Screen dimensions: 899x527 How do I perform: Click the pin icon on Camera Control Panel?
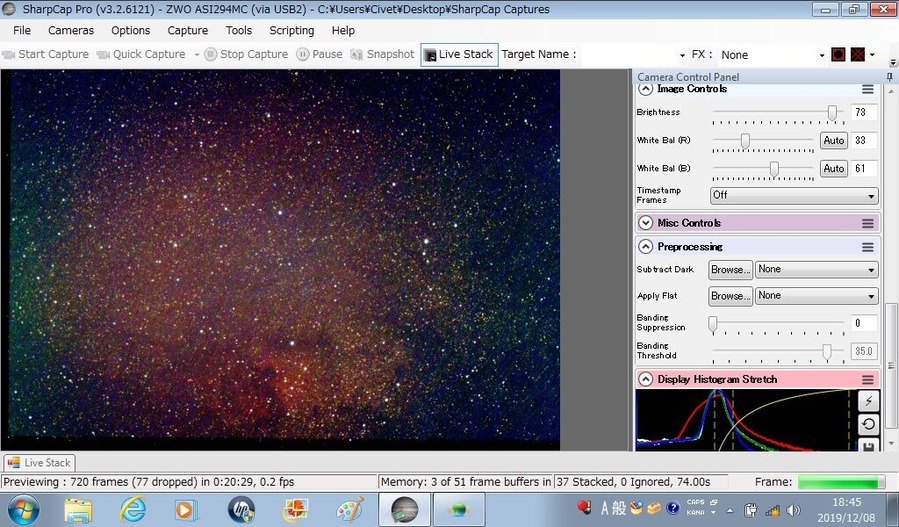[889, 77]
